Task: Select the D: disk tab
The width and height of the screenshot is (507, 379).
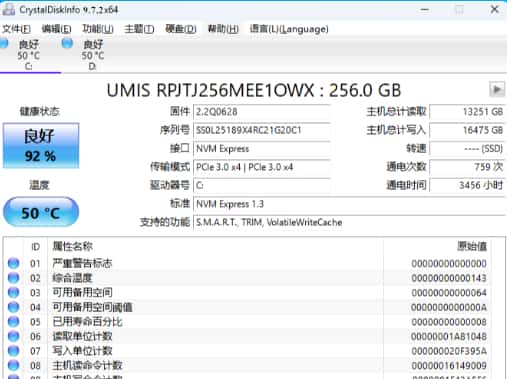Action: pyautogui.click(x=93, y=55)
